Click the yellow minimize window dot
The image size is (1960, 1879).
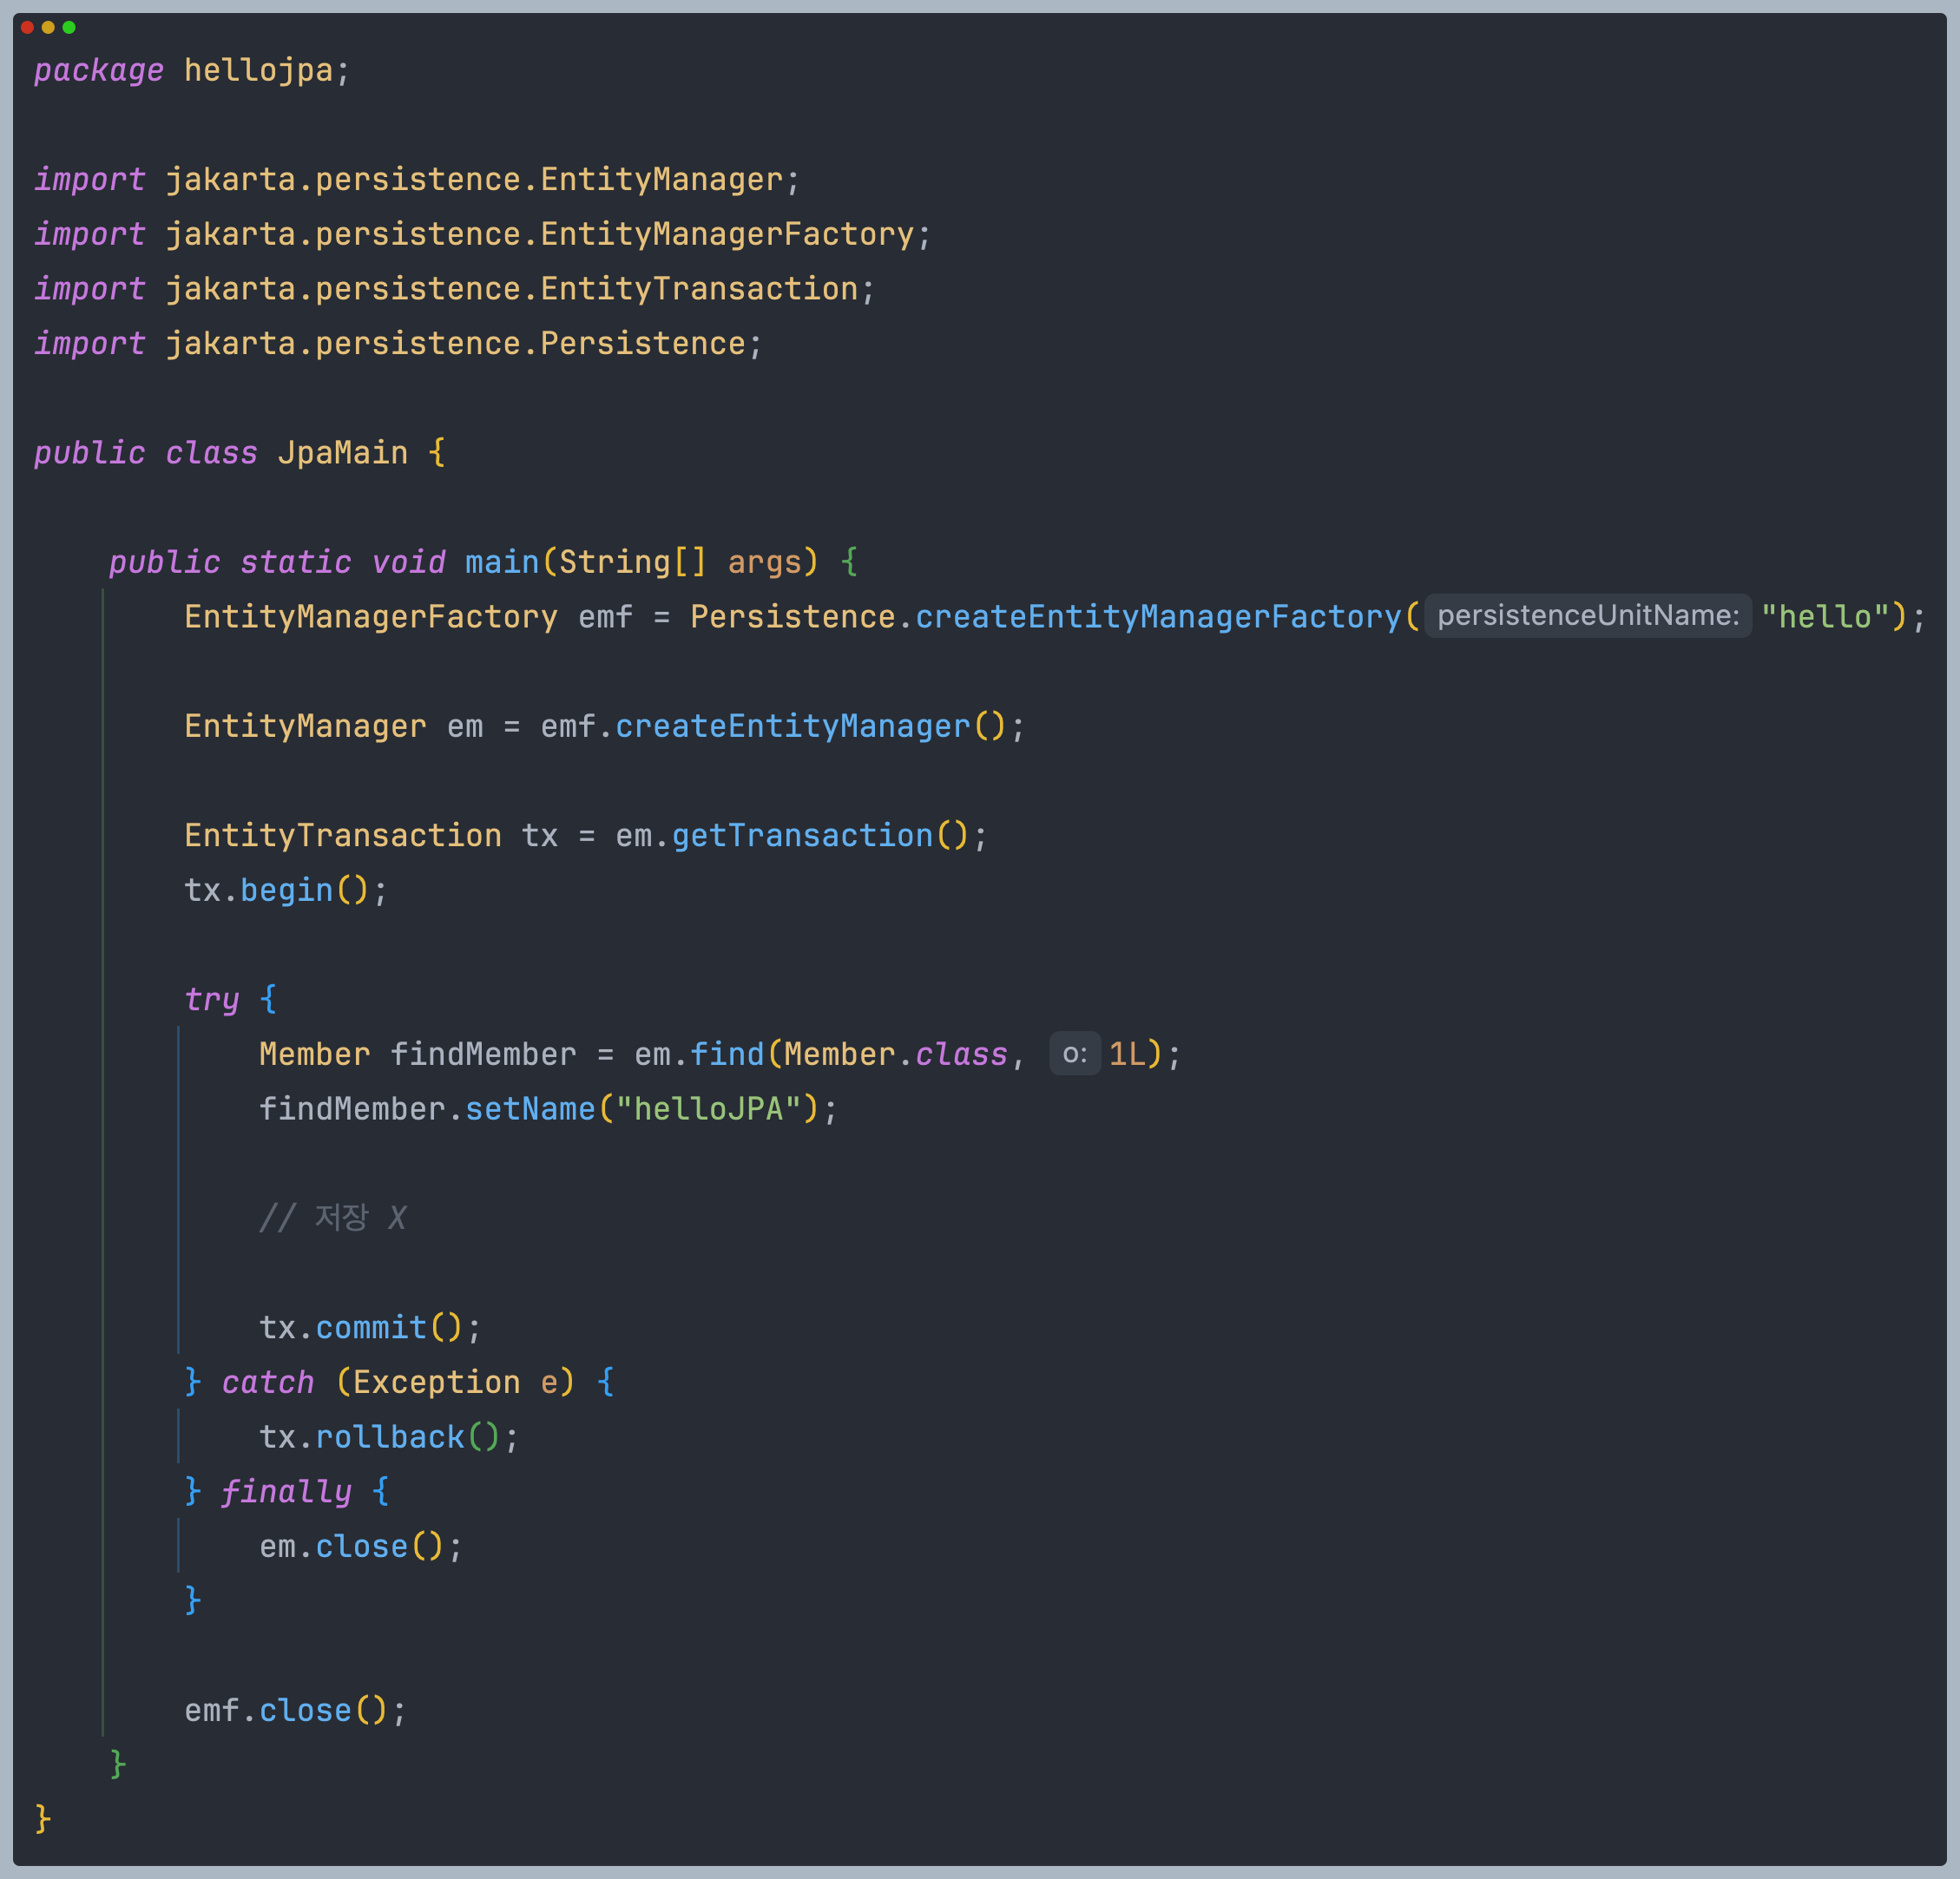(x=48, y=27)
